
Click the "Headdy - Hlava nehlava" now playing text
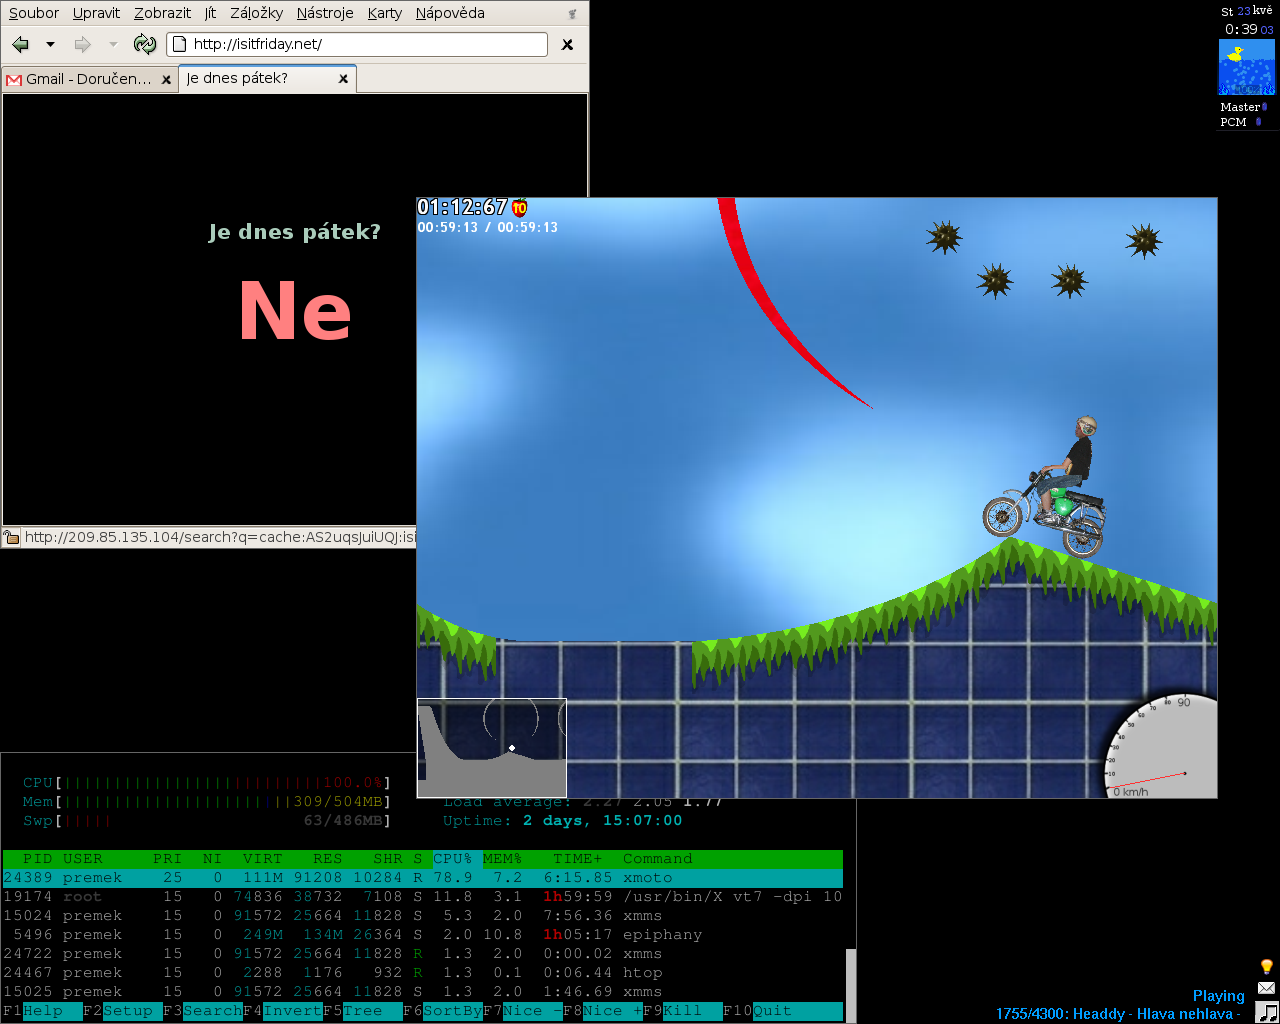(x=1153, y=1014)
